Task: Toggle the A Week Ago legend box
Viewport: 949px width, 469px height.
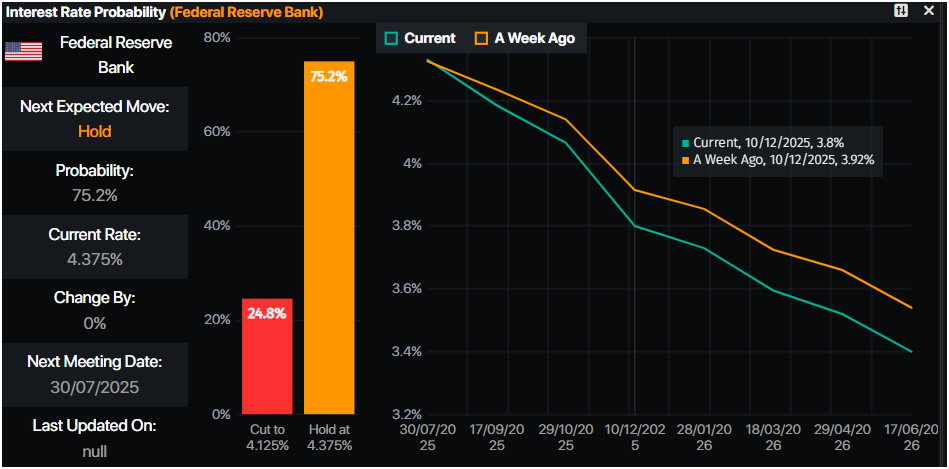Action: 481,38
